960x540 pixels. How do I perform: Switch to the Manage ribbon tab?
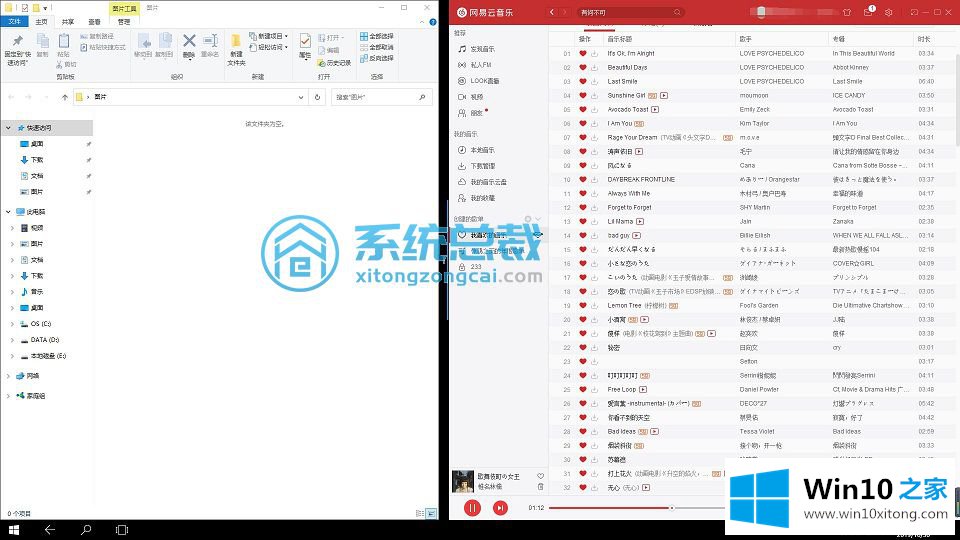[124, 21]
